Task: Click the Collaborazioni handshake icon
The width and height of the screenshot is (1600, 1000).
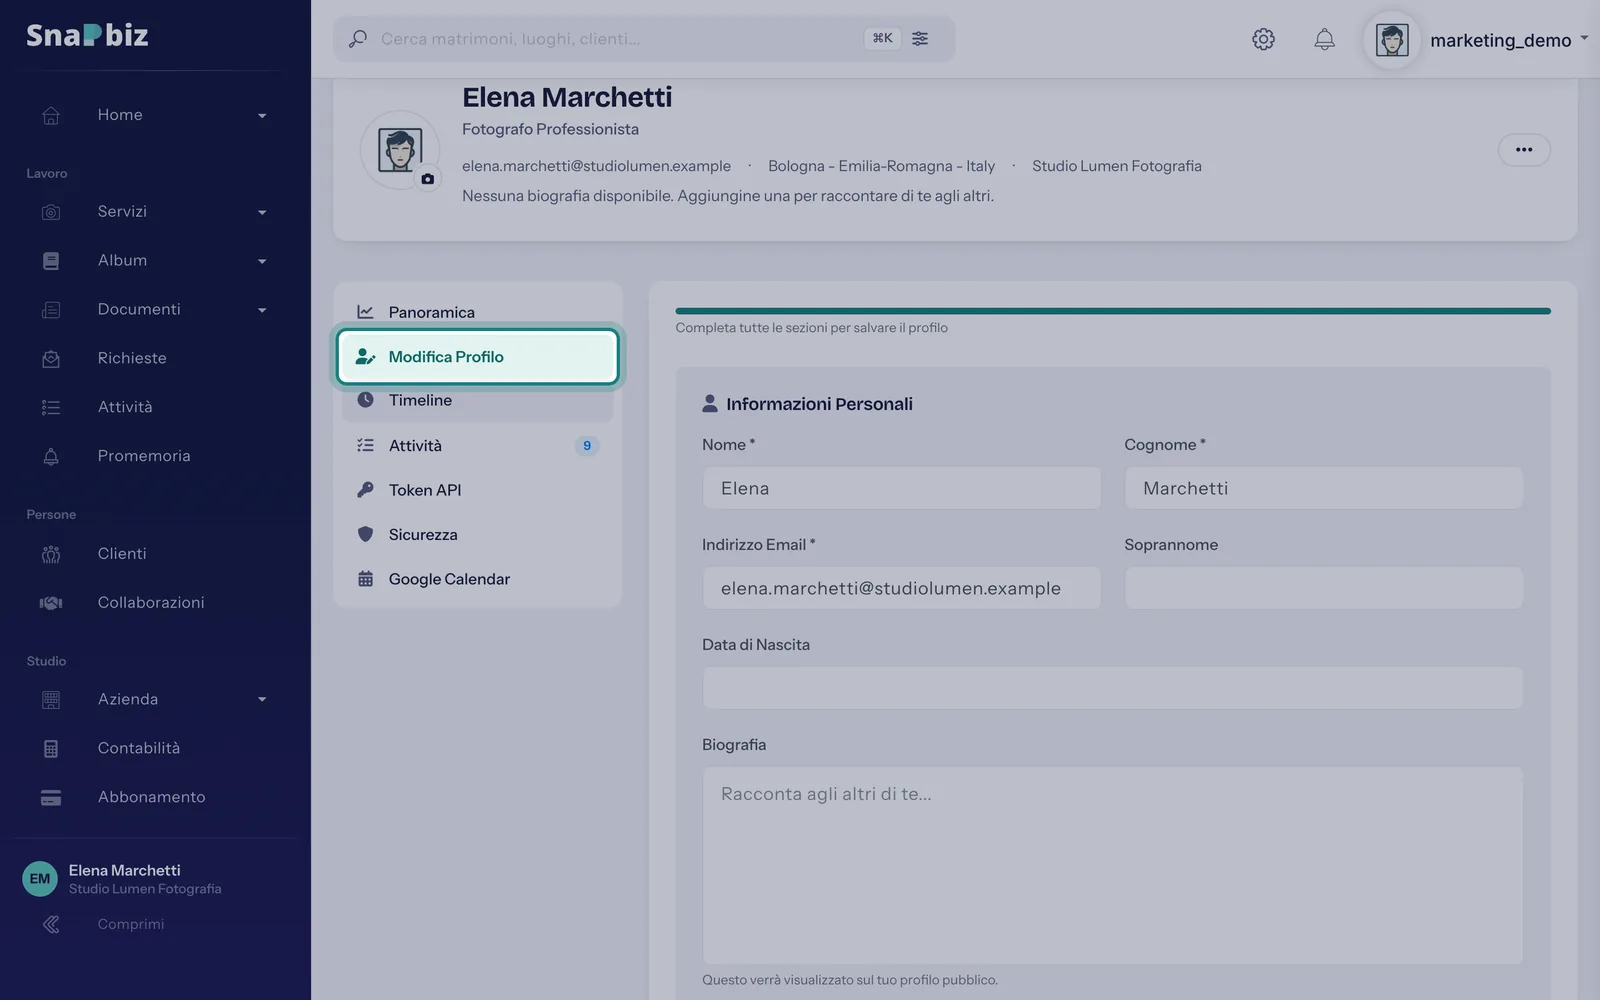Action: tap(51, 602)
